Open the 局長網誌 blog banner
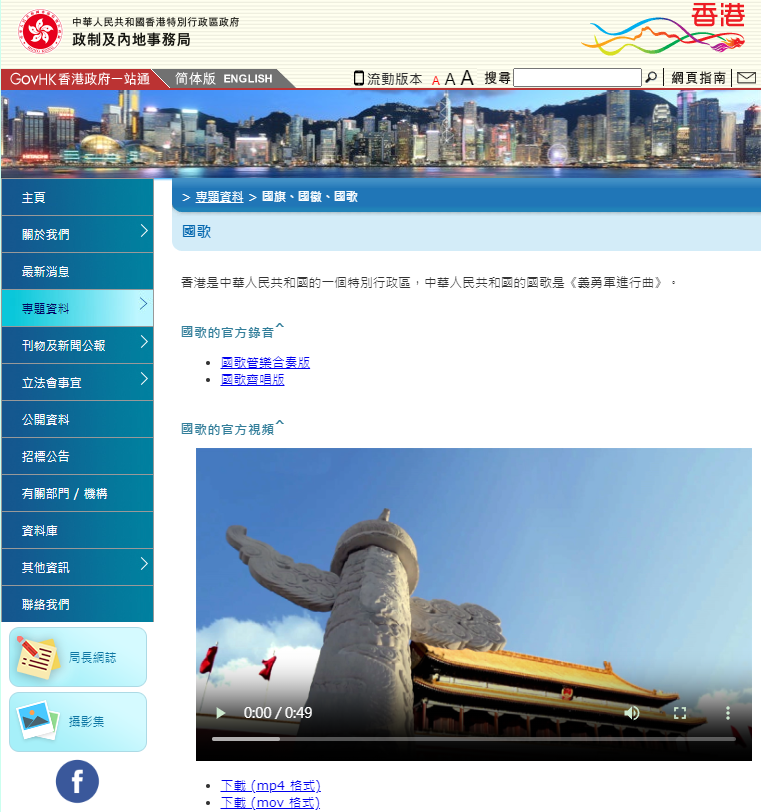 pyautogui.click(x=78, y=657)
